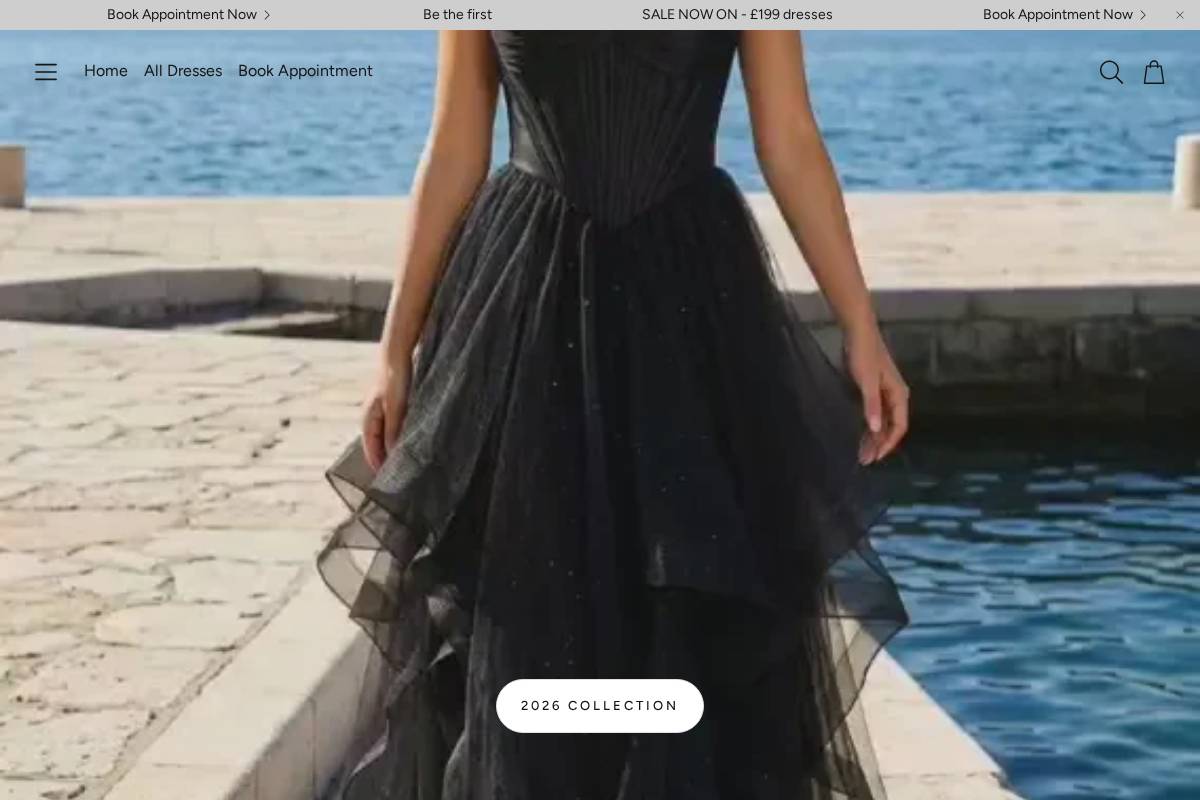The height and width of the screenshot is (800, 1200).
Task: Click the Be the first announcement text
Action: (457, 14)
